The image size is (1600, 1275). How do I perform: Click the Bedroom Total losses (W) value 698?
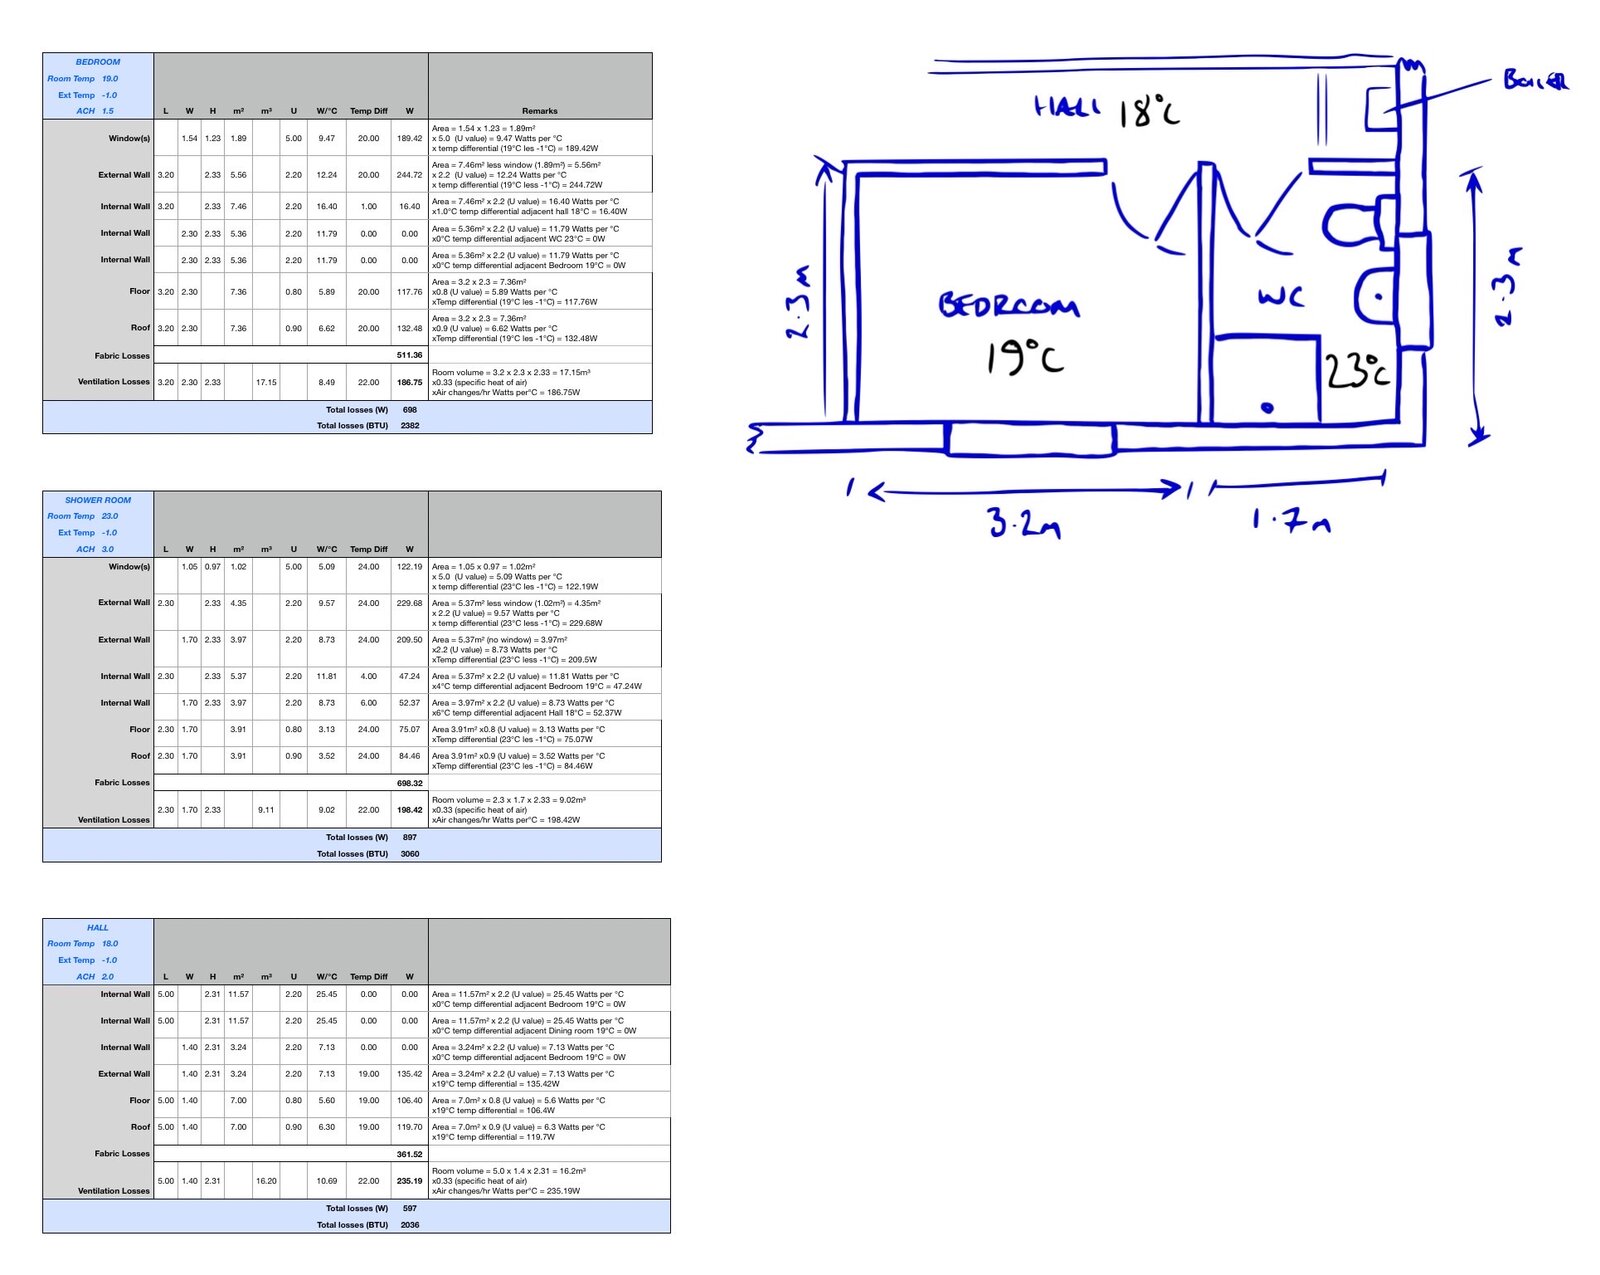click(x=410, y=410)
